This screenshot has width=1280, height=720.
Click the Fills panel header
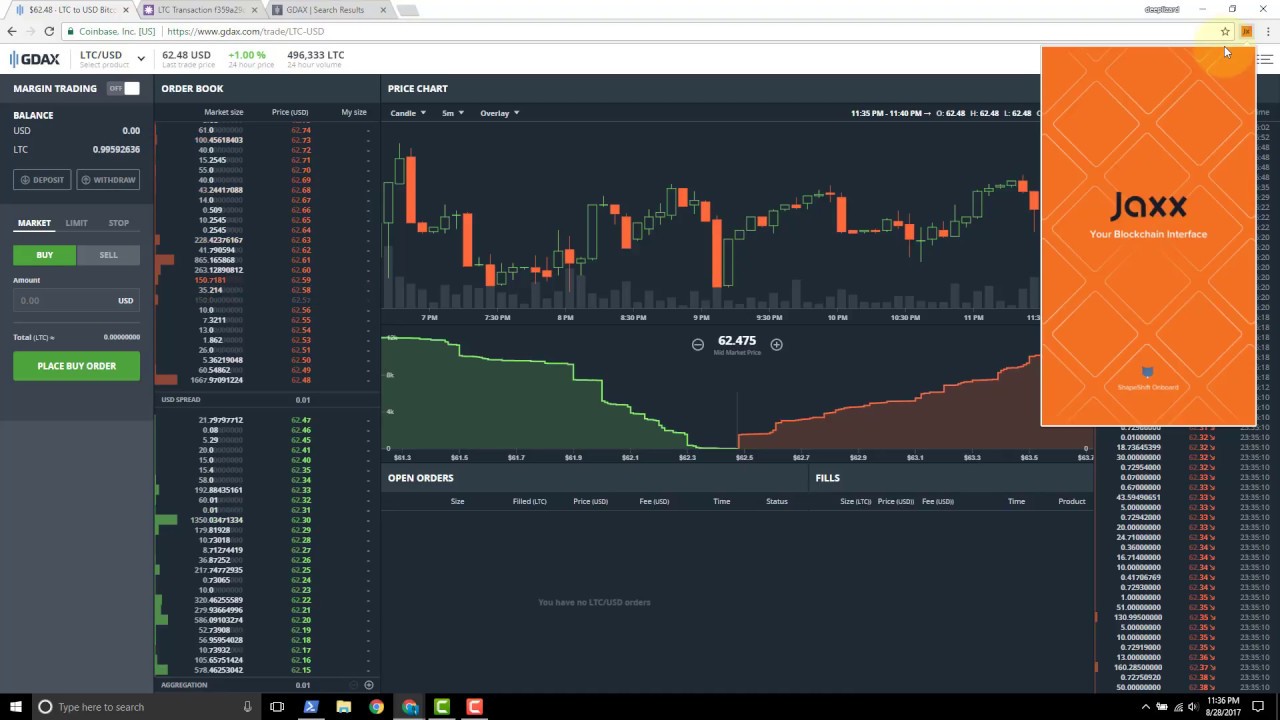pos(827,478)
